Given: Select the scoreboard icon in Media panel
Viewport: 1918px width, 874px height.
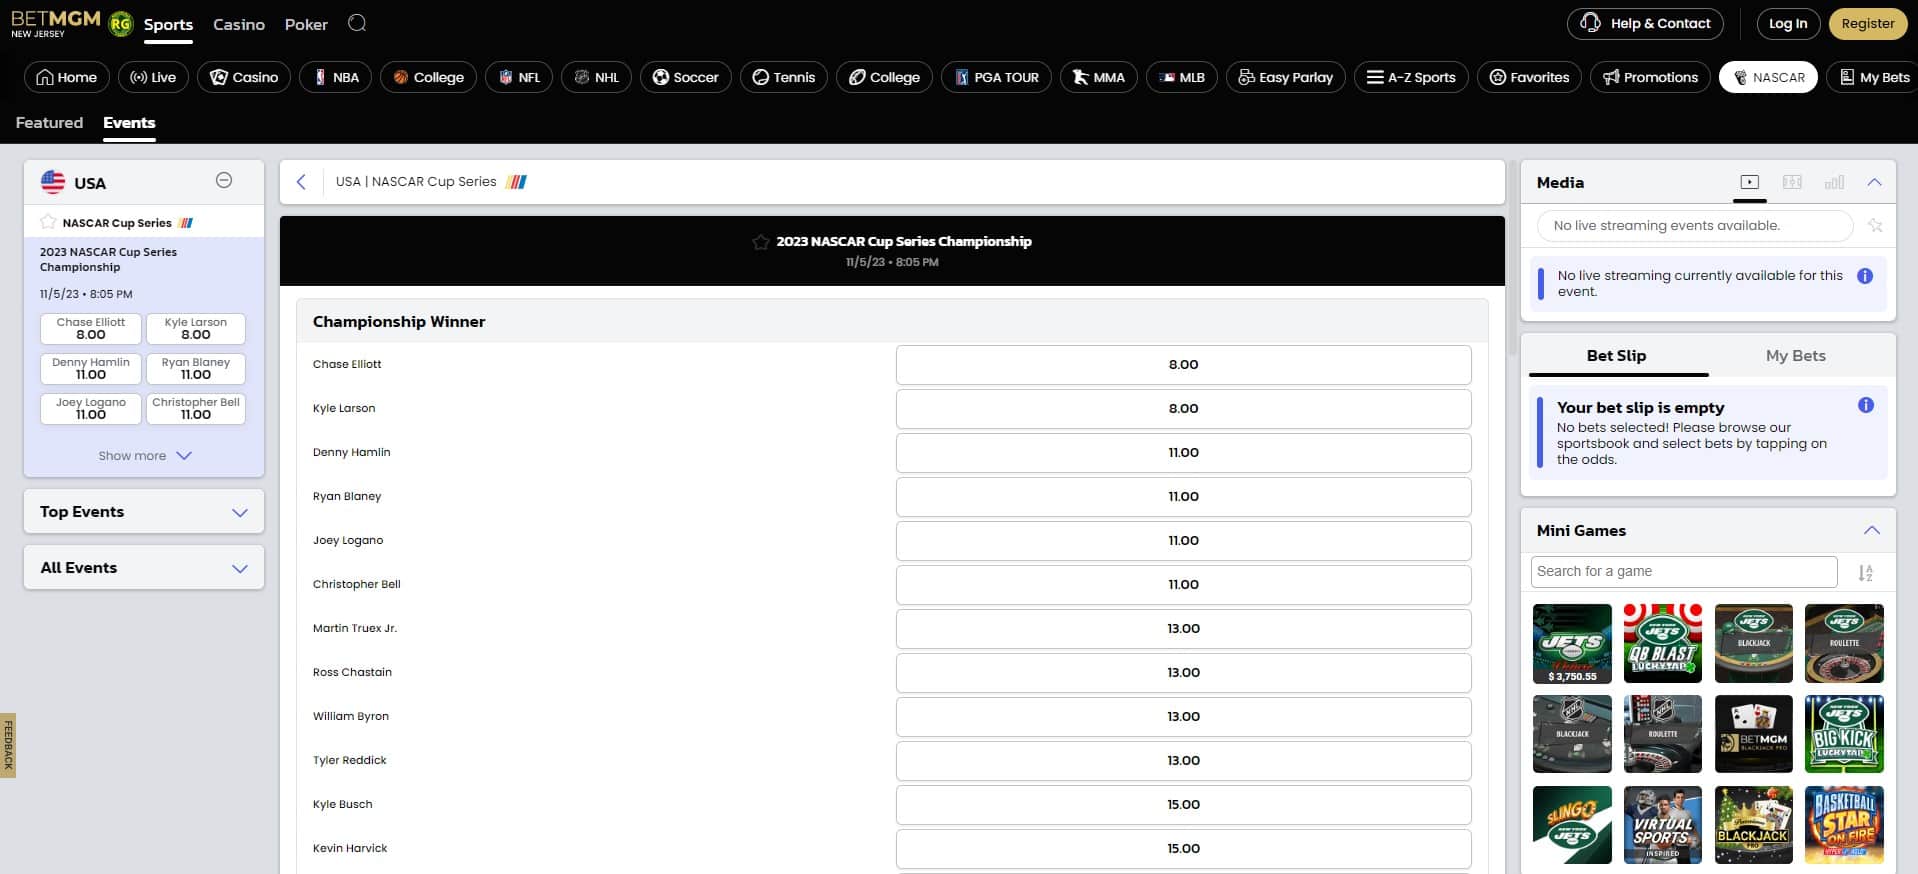Looking at the screenshot, I should point(1792,182).
